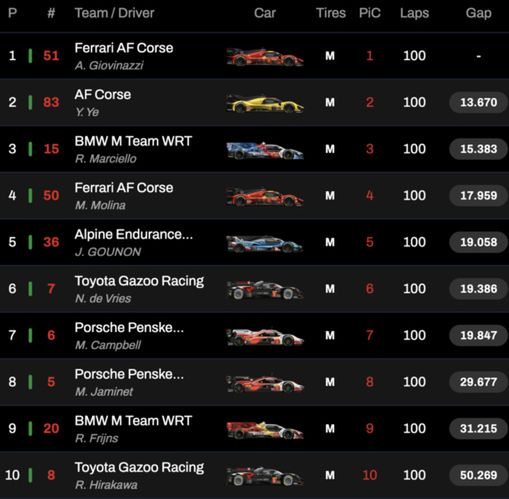509x499 pixels.
Task: Click N. de Vries' Toyota car image
Action: click(265, 290)
